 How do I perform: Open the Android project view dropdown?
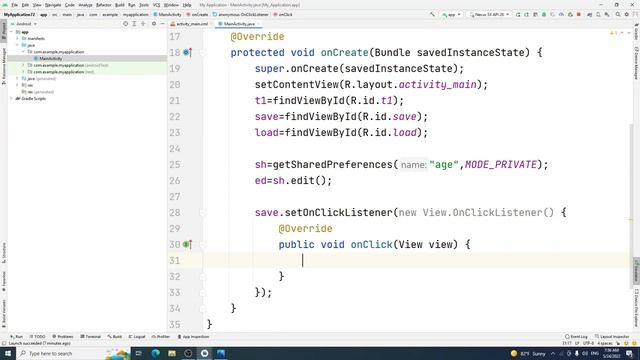(24, 24)
